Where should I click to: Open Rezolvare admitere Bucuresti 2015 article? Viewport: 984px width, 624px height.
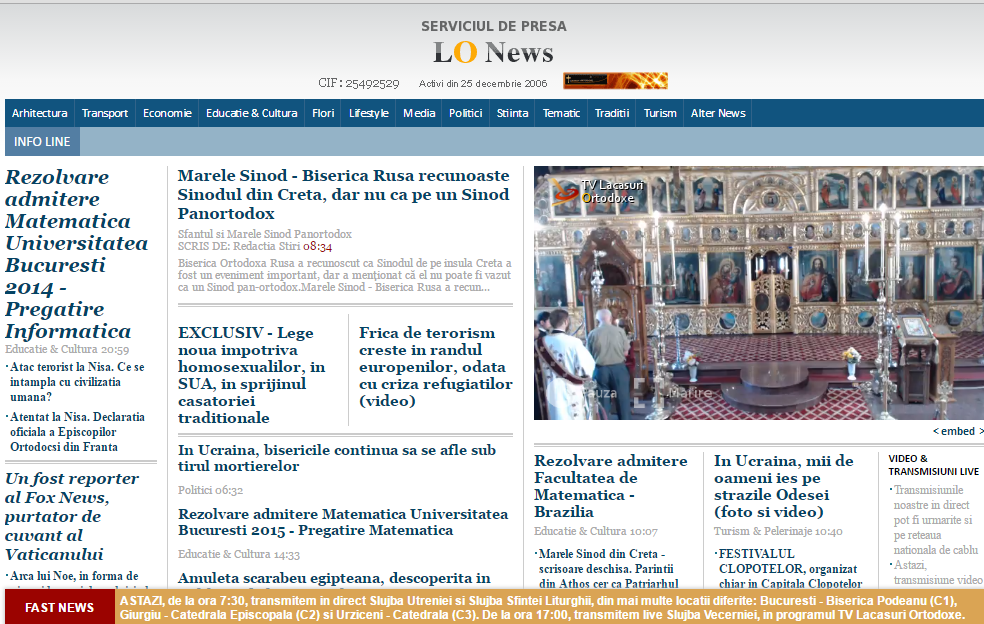tap(343, 522)
